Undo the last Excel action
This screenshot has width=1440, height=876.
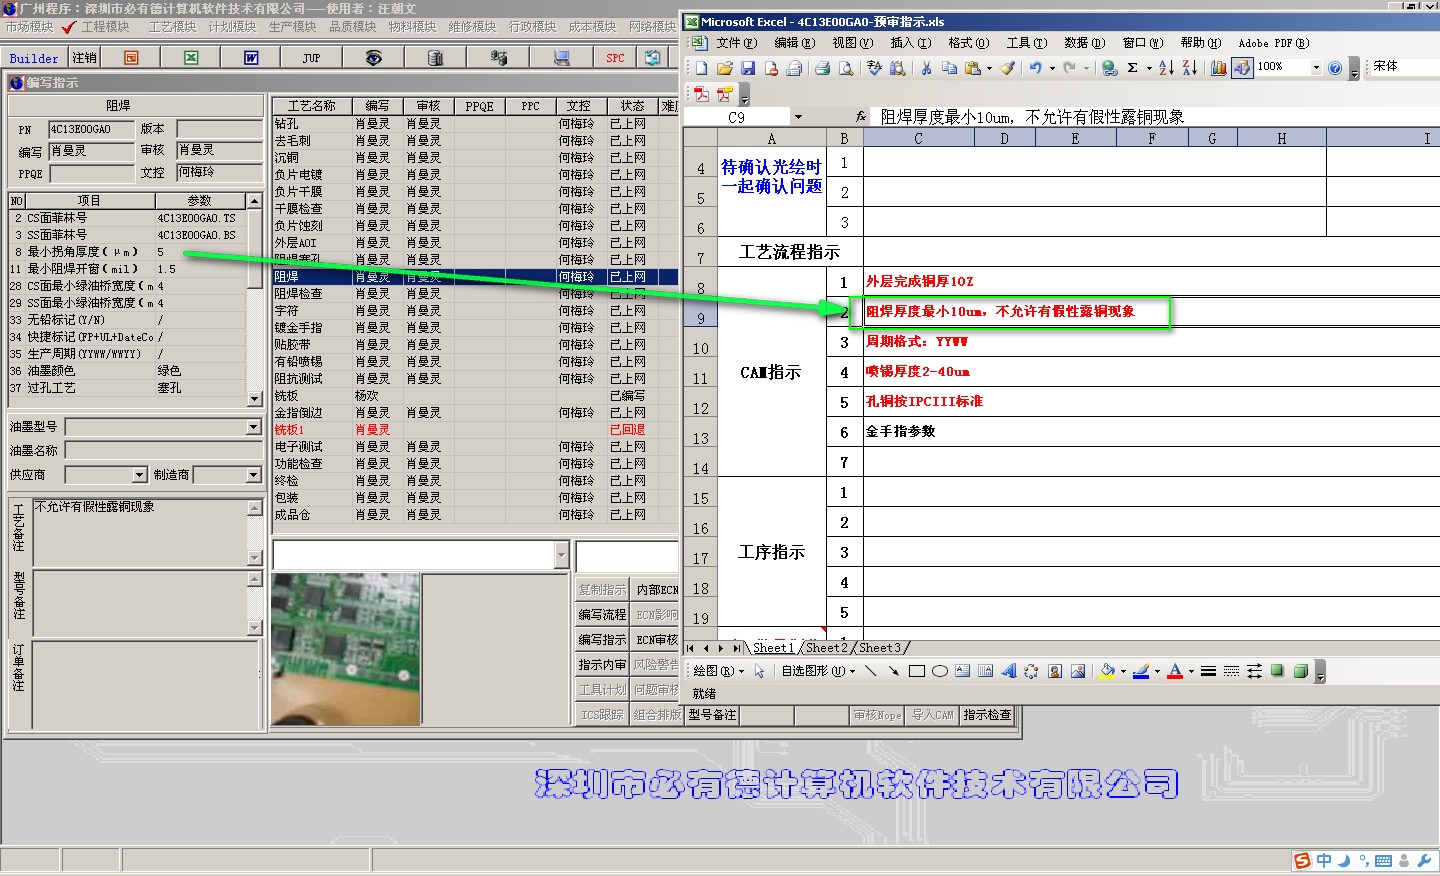pyautogui.click(x=1036, y=68)
